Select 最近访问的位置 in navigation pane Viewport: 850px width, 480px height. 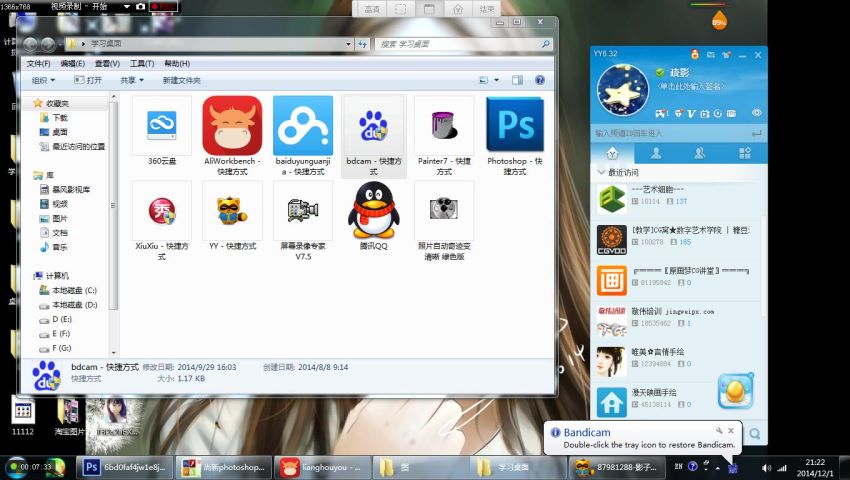(x=73, y=146)
